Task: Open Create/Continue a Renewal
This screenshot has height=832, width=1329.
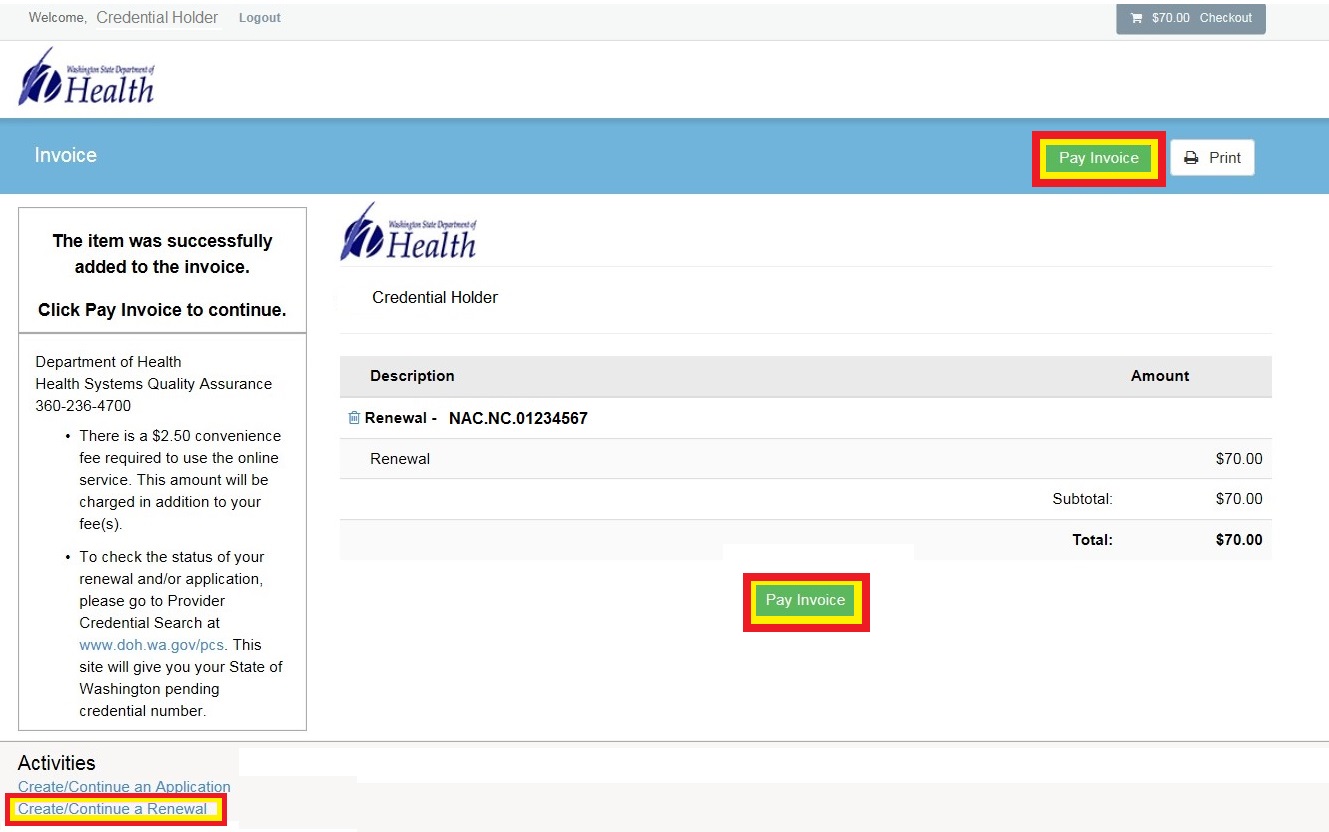Action: (113, 809)
